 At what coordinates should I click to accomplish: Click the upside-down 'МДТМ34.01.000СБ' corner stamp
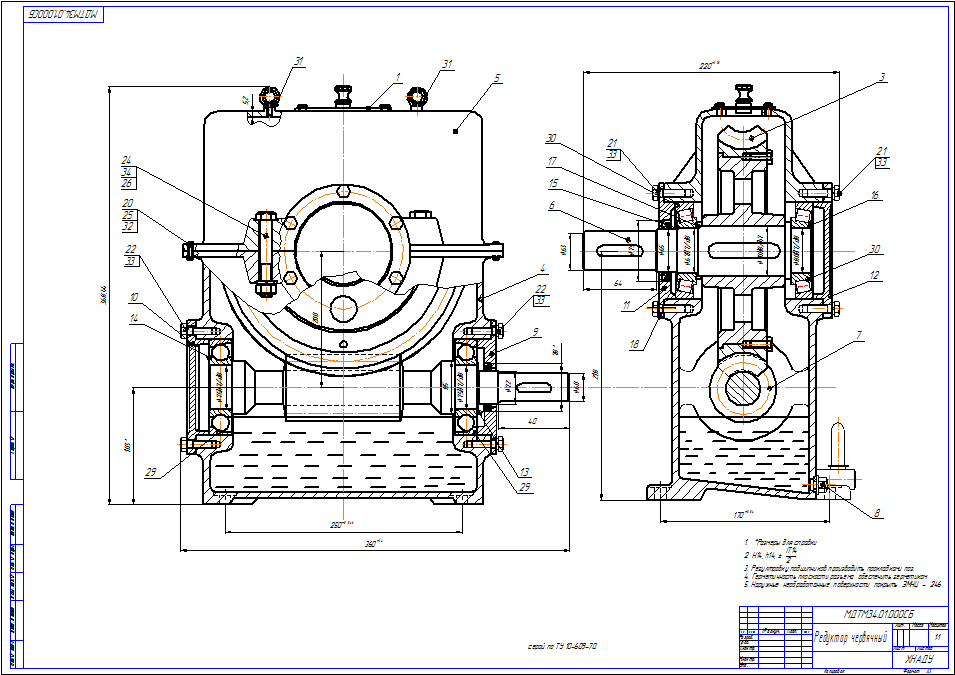click(64, 15)
